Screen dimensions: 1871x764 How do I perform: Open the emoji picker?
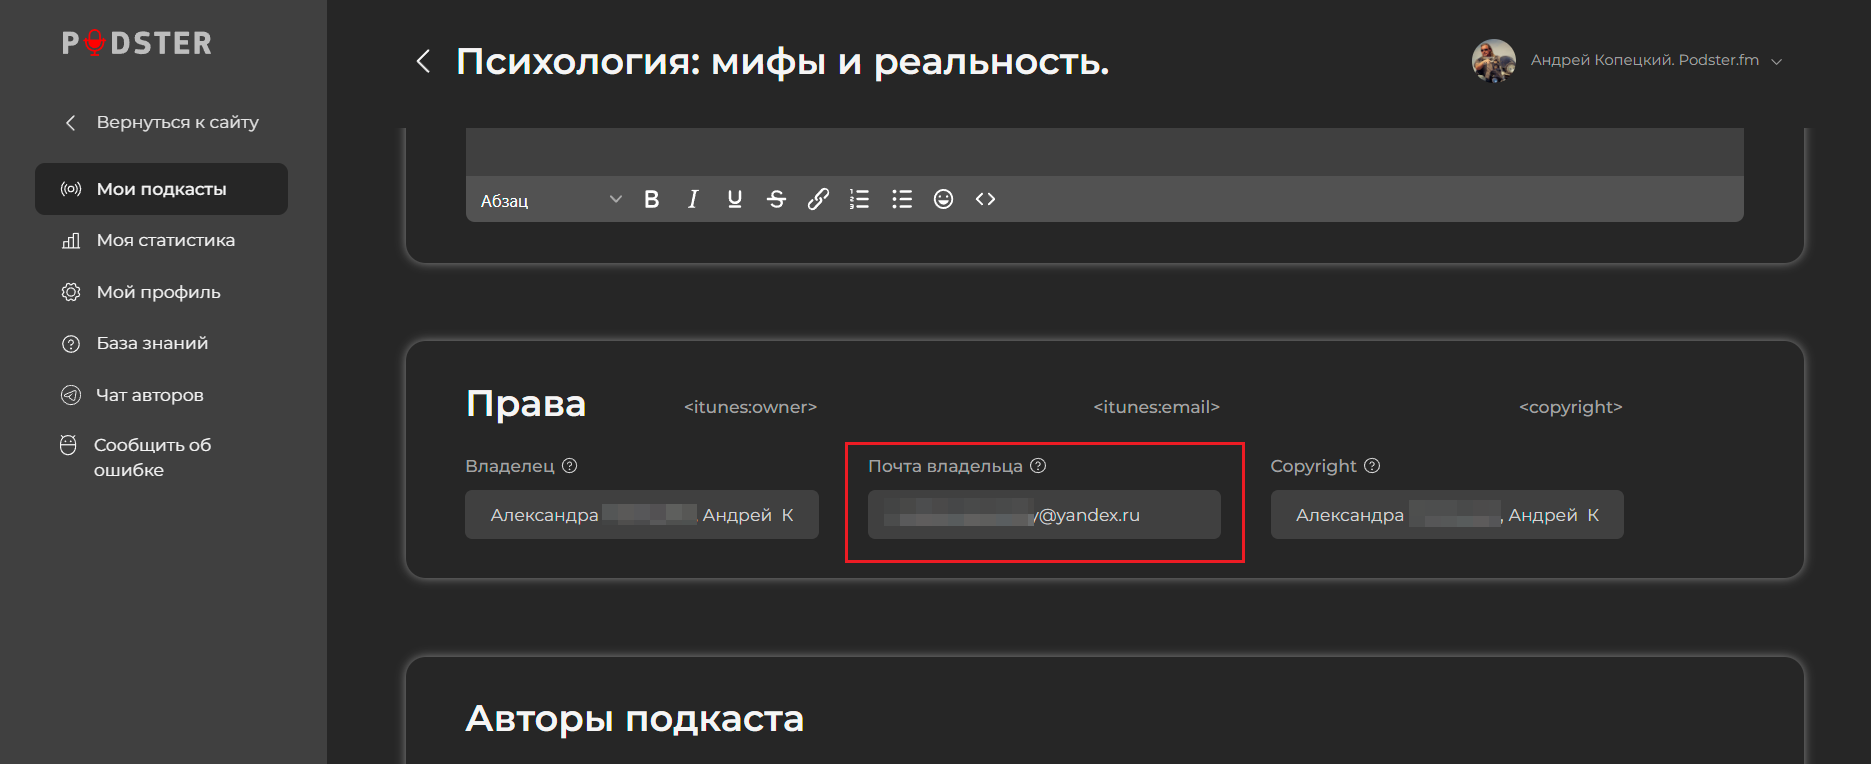pos(943,199)
